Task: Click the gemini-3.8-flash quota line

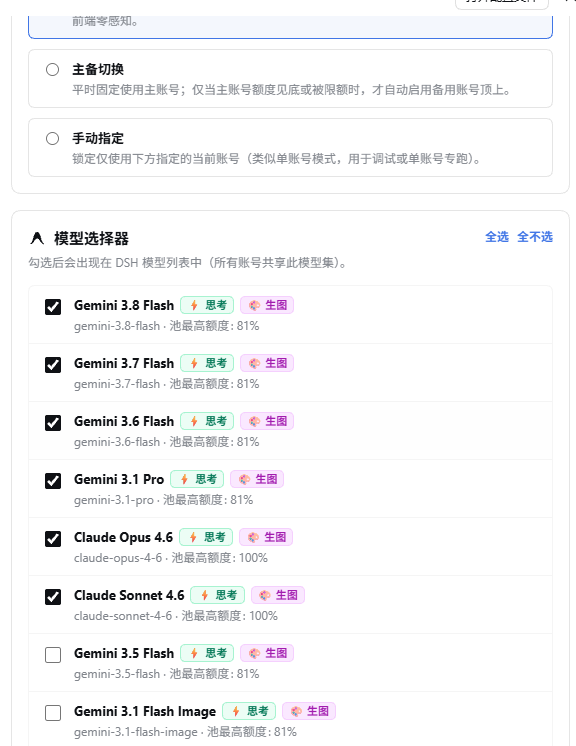Action: [x=166, y=326]
